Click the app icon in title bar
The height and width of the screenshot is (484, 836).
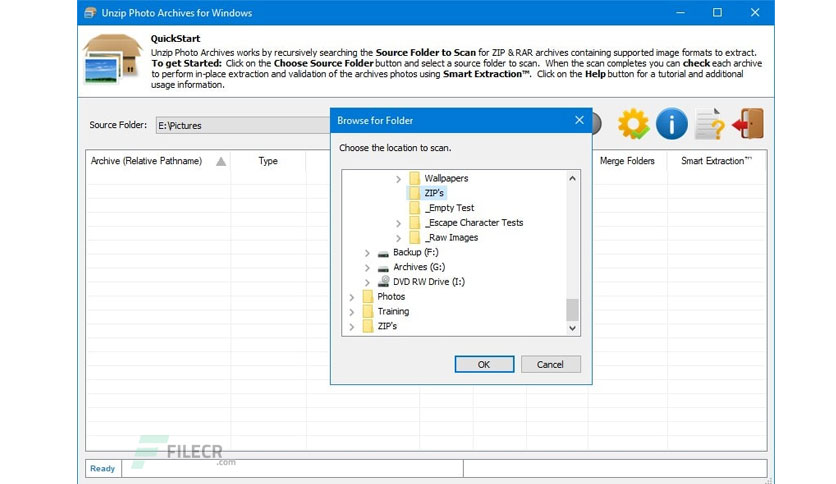pos(90,13)
